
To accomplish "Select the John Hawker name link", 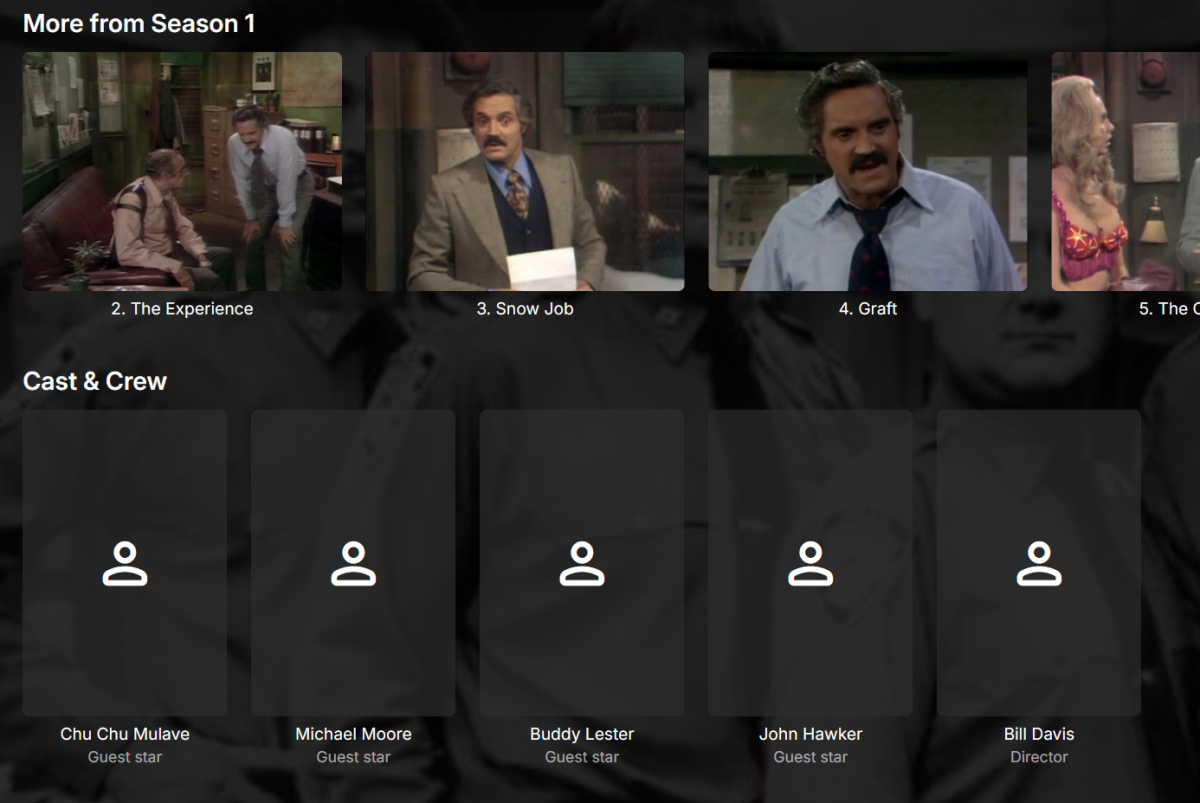I will pos(810,734).
